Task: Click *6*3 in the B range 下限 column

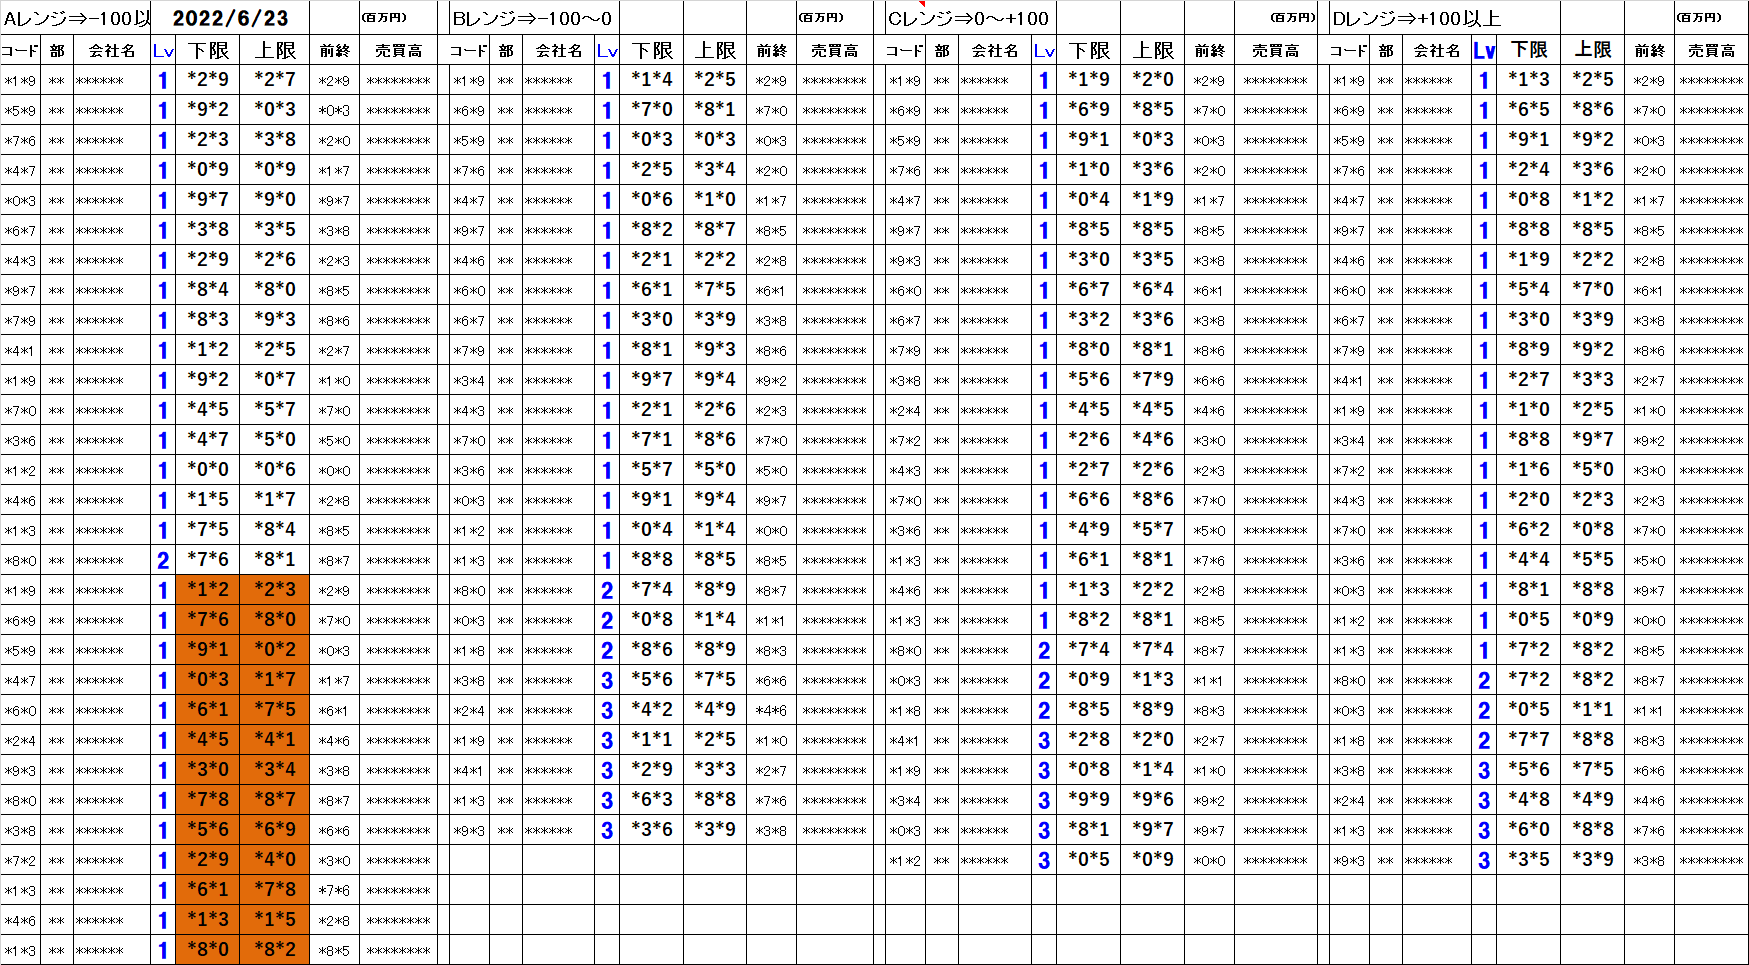Action: point(652,800)
